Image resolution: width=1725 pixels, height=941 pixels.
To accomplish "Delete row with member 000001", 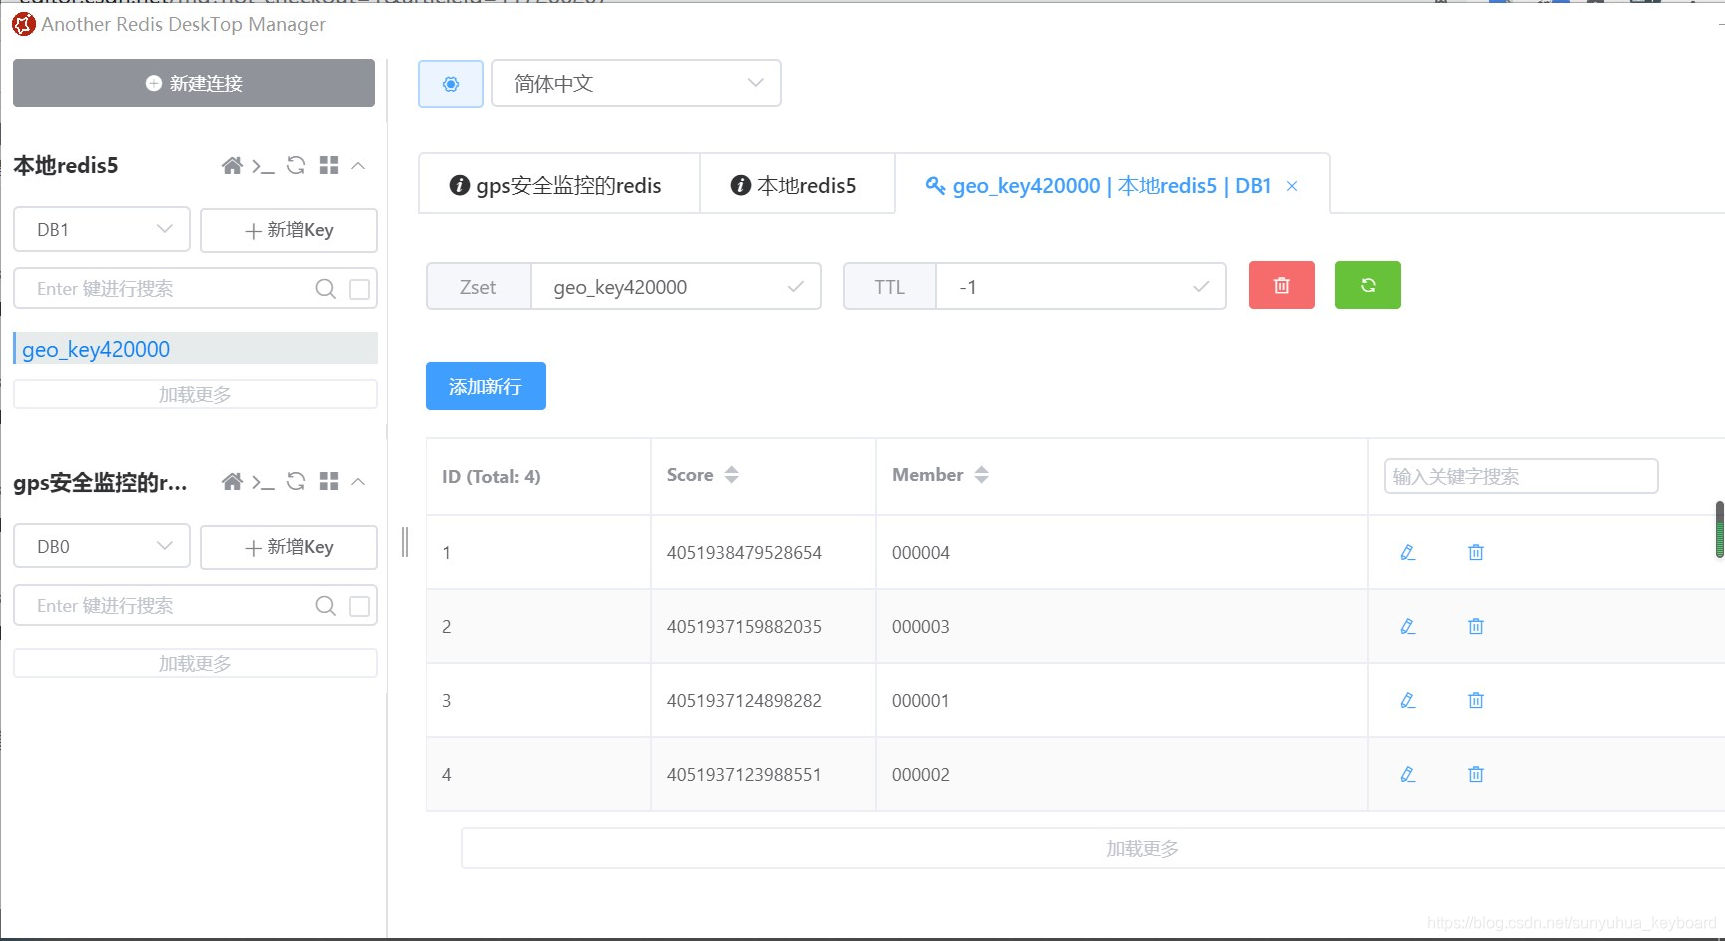I will coord(1476,700).
